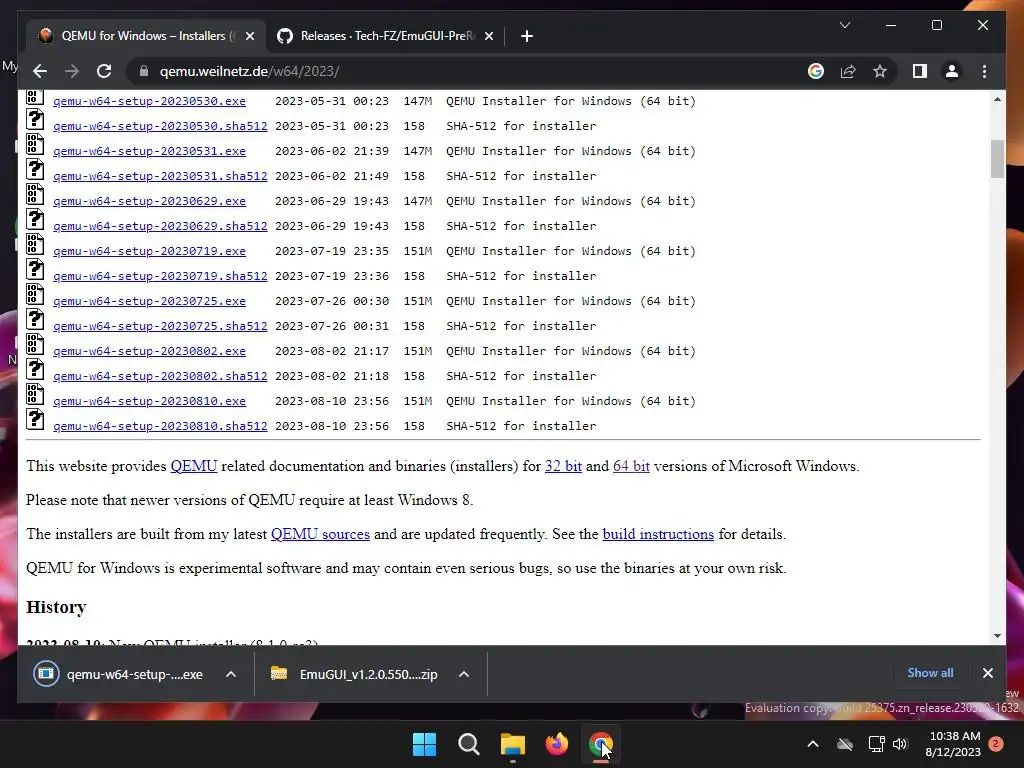The width and height of the screenshot is (1024, 768).
Task: Open the 32 bit link
Action: click(x=563, y=466)
